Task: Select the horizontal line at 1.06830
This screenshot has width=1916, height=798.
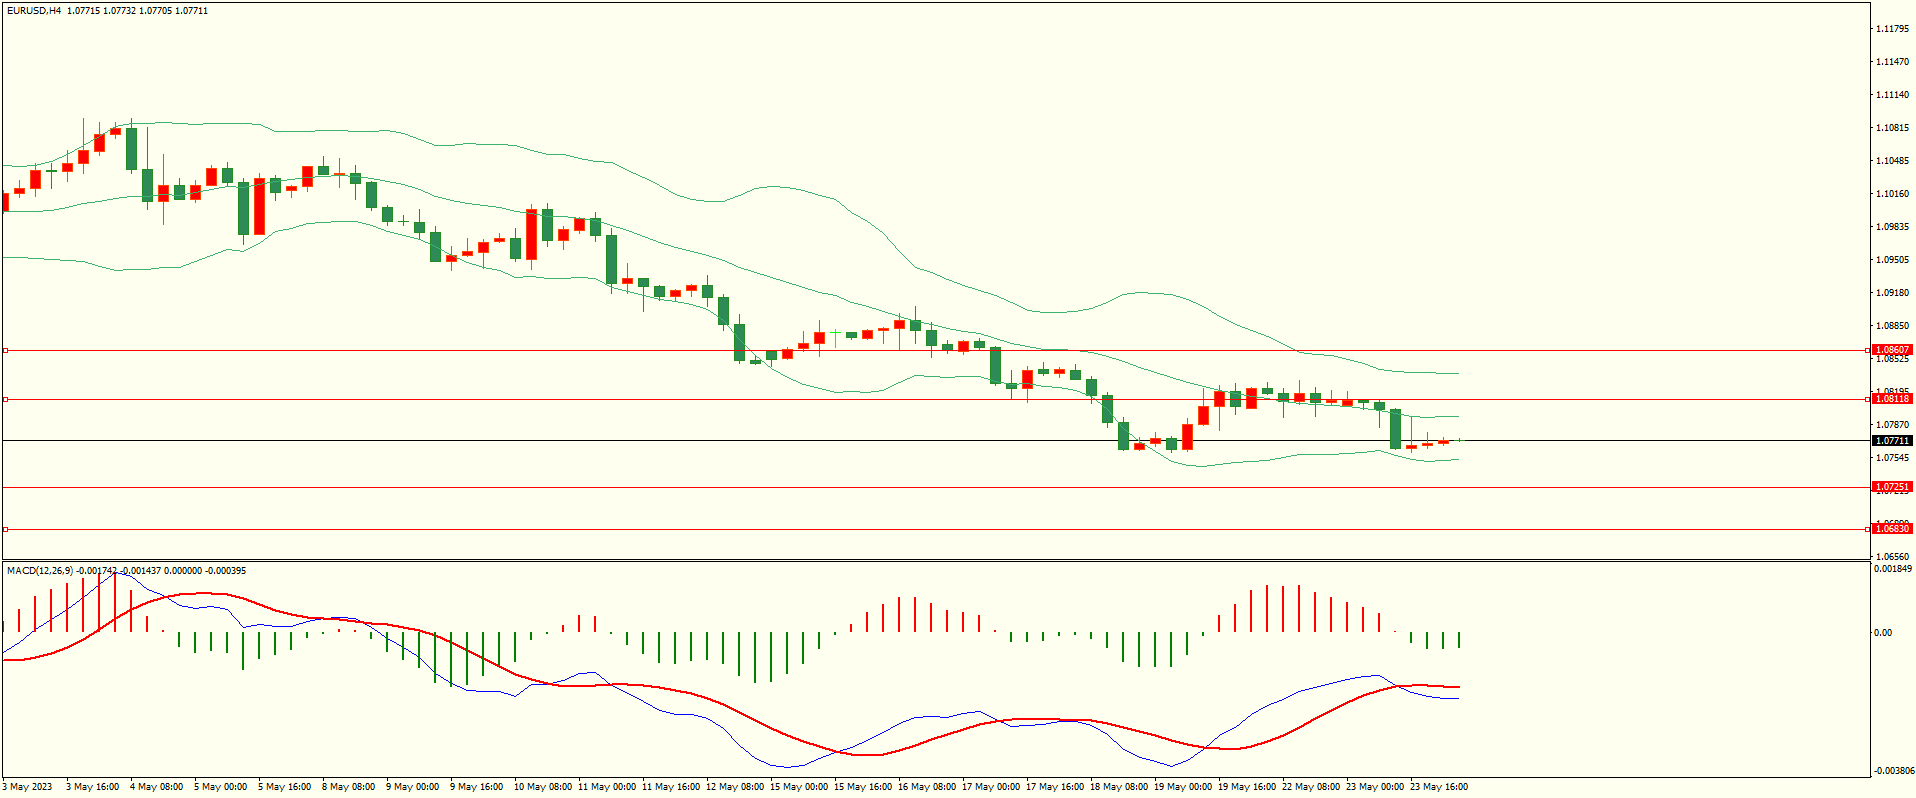Action: [x=935, y=529]
